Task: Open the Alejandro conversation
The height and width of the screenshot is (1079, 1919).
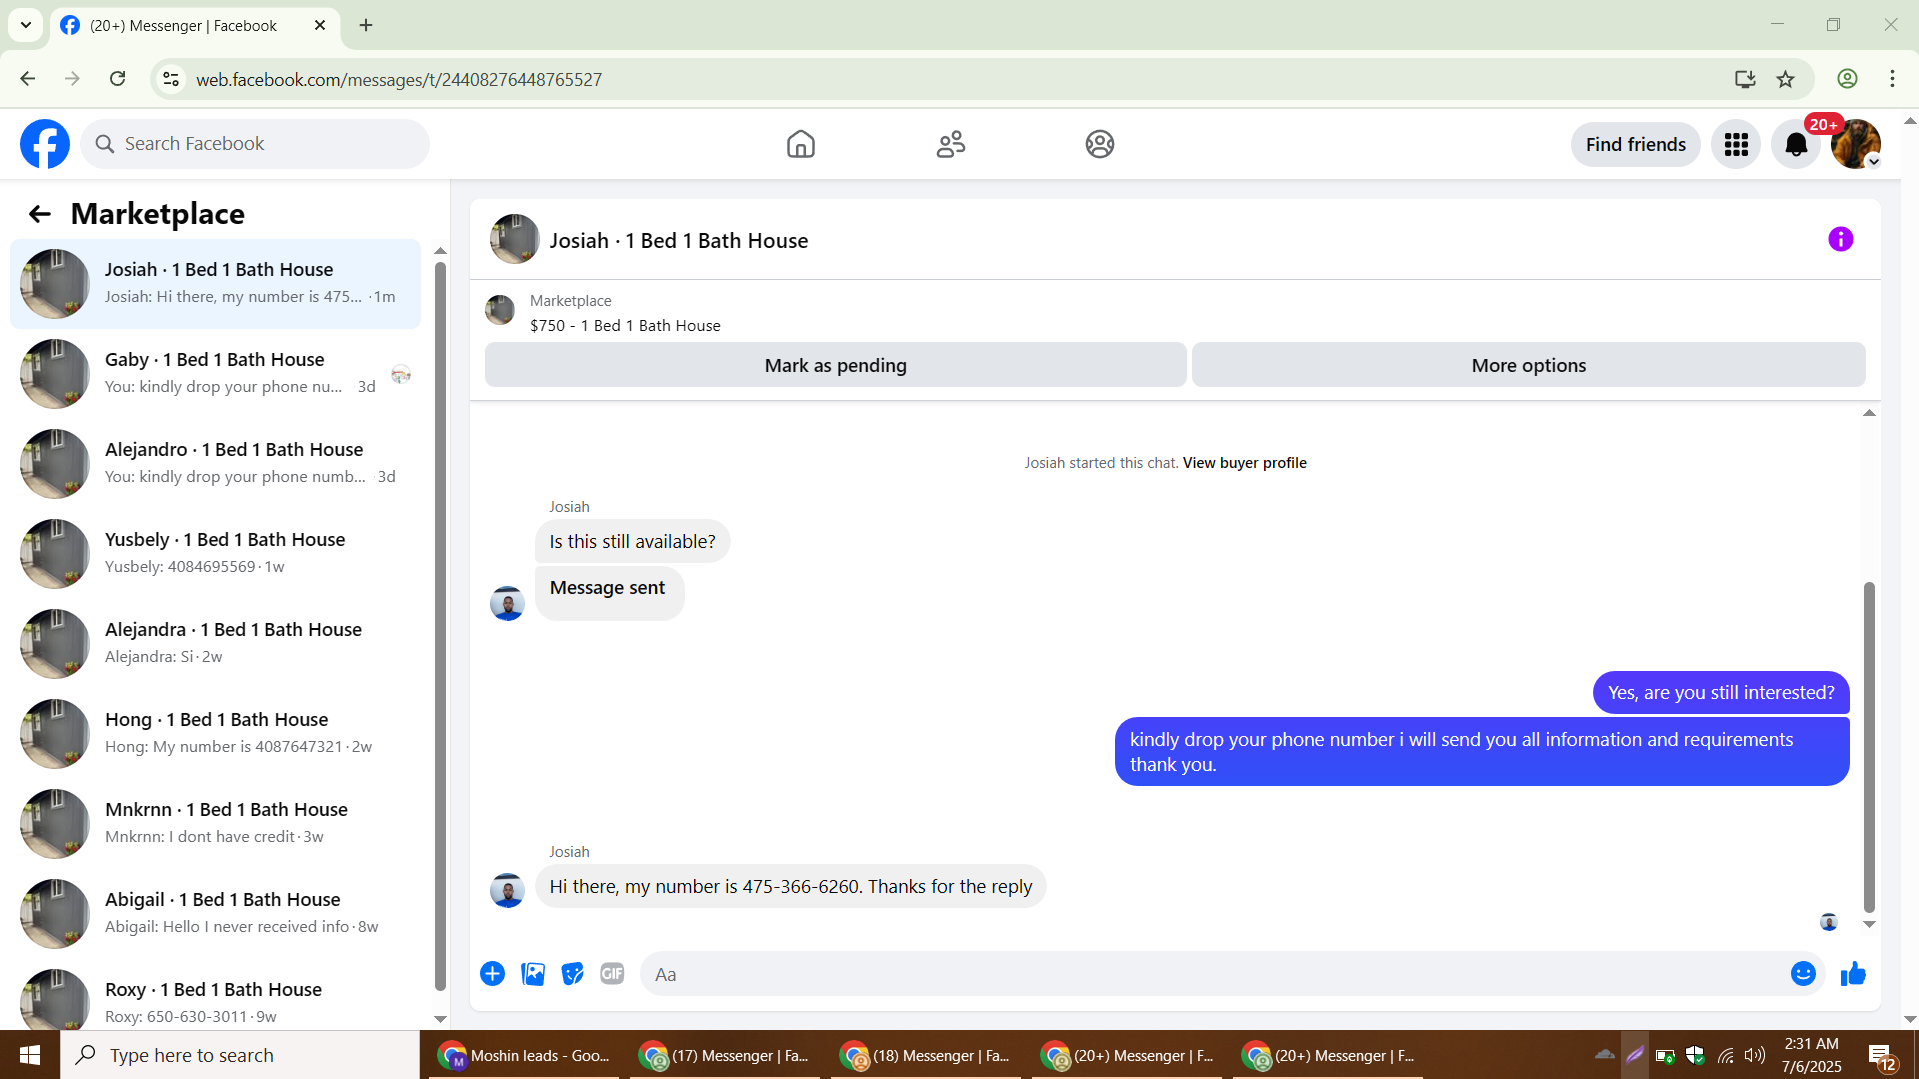Action: coord(215,464)
